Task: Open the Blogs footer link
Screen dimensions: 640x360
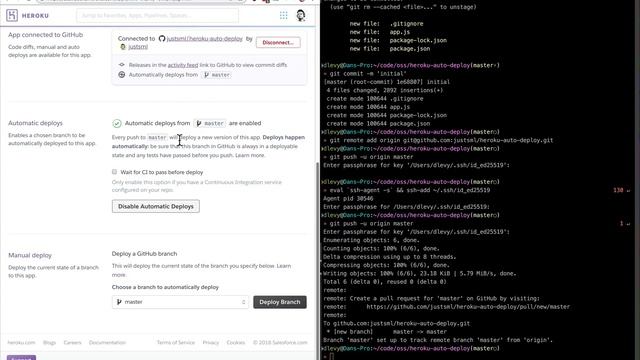Action: 49,342
